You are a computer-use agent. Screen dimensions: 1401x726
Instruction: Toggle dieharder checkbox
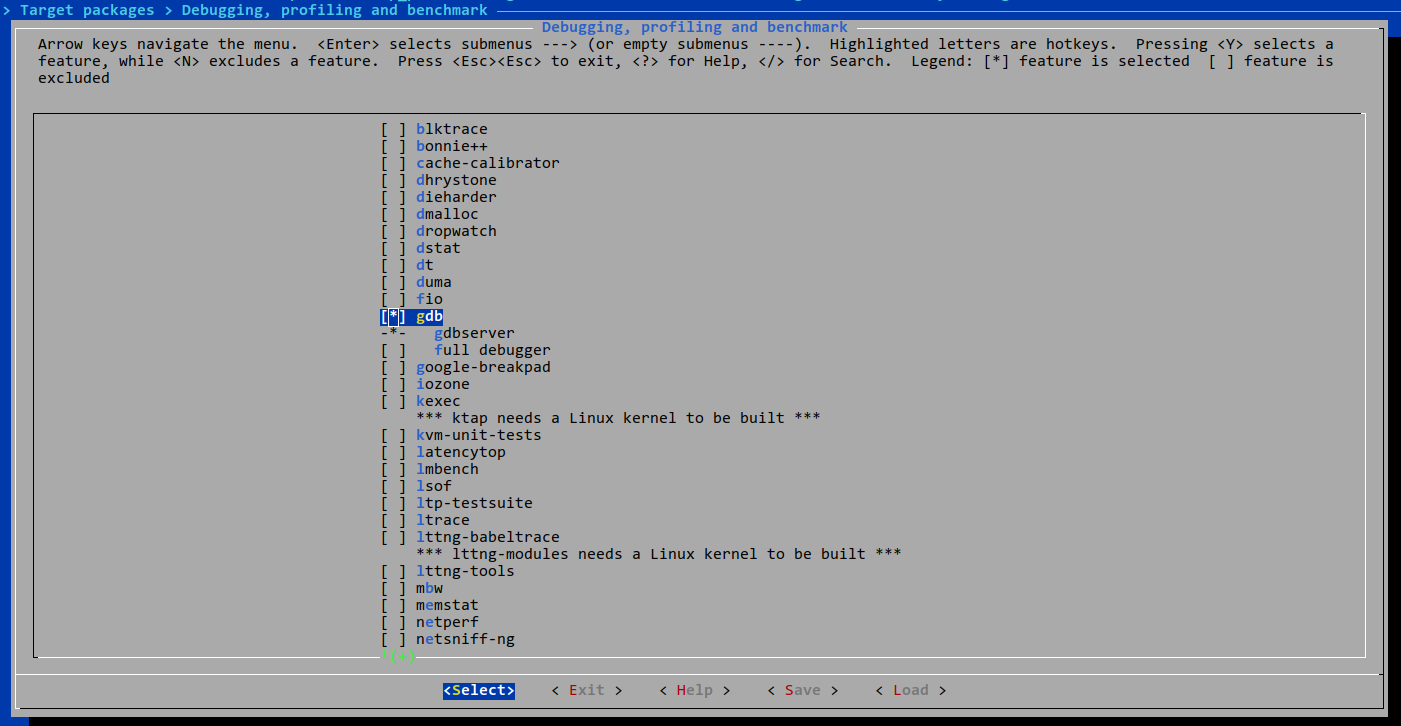(393, 197)
